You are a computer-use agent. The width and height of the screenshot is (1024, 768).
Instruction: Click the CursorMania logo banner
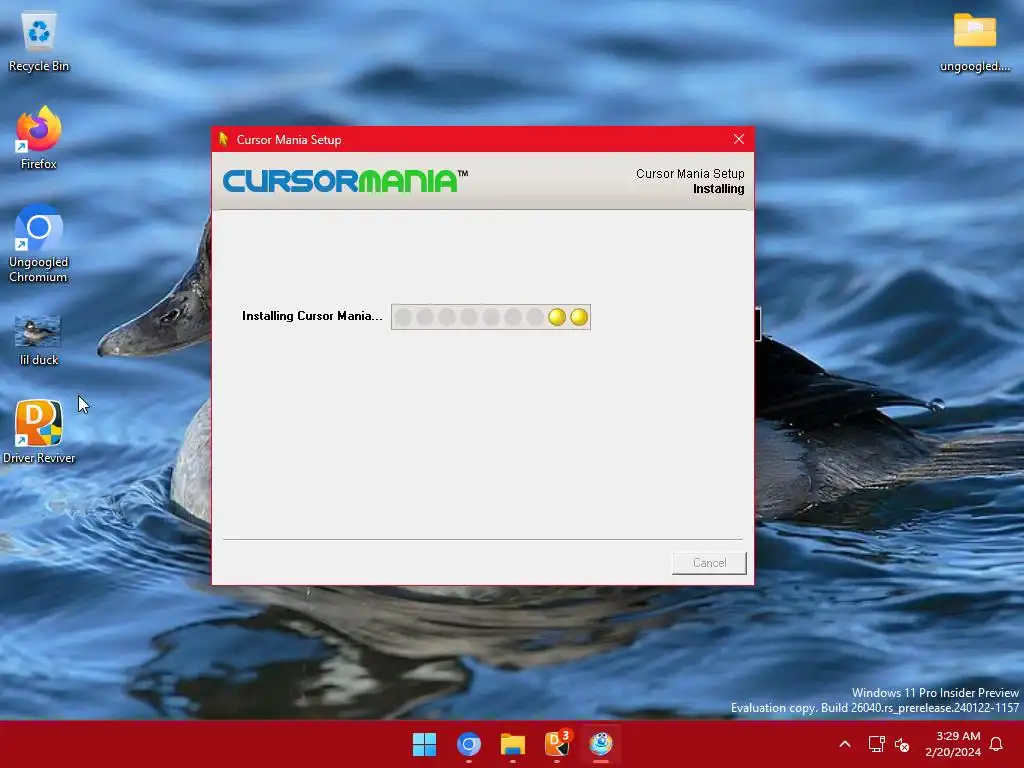[345, 181]
